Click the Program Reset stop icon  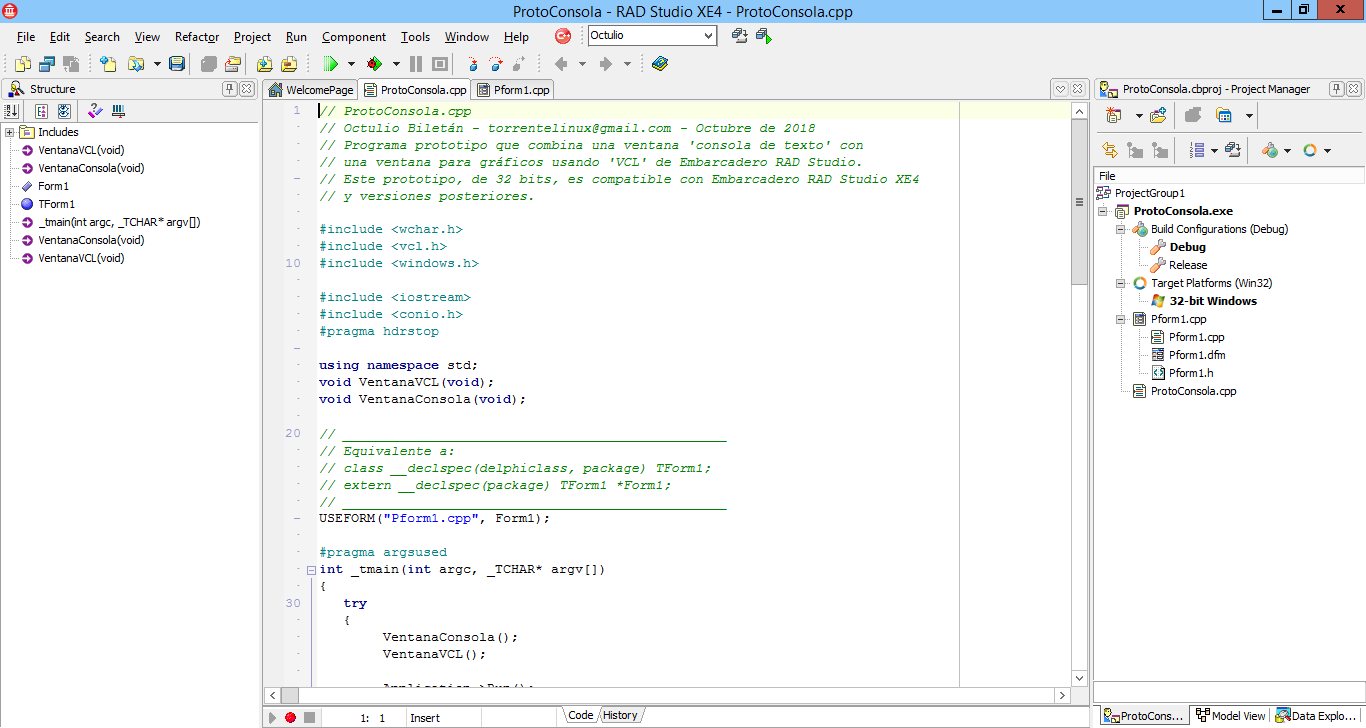point(440,64)
